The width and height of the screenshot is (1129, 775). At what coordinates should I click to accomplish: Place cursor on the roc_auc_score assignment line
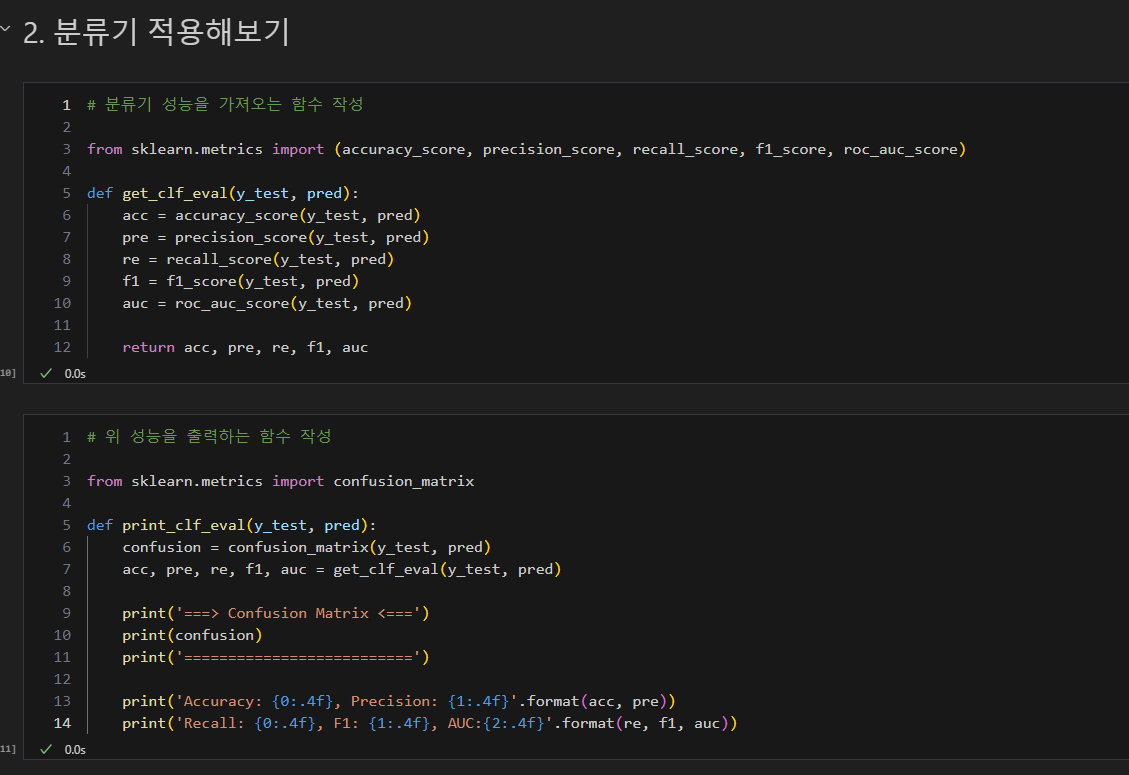(x=267, y=303)
